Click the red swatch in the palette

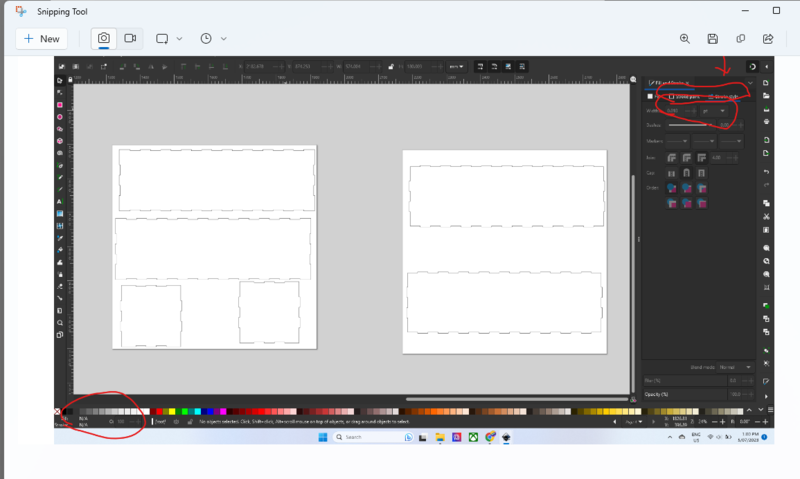click(159, 412)
